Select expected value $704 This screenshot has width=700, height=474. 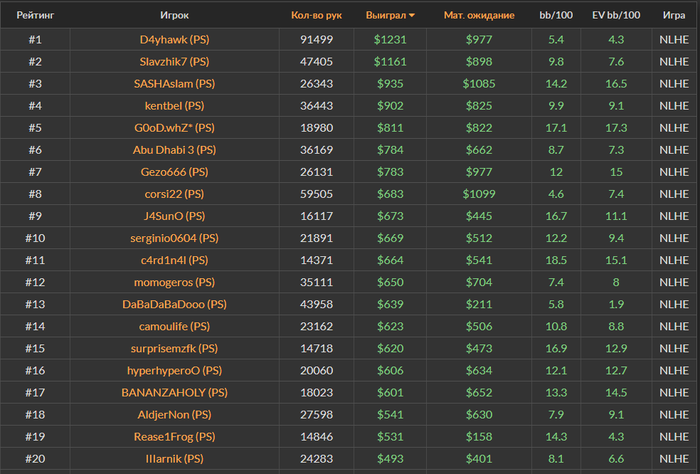click(479, 282)
